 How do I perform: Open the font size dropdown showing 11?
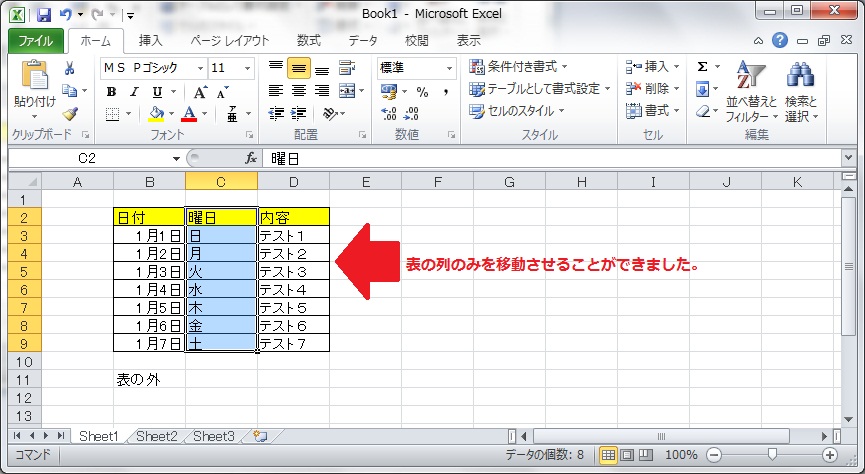point(248,68)
